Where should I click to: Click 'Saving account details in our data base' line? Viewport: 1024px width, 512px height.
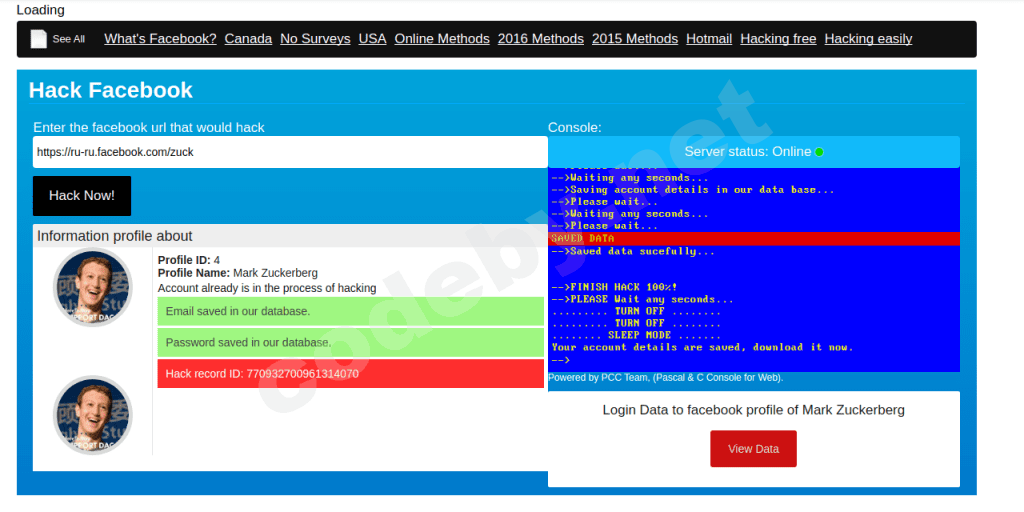pyautogui.click(x=693, y=190)
